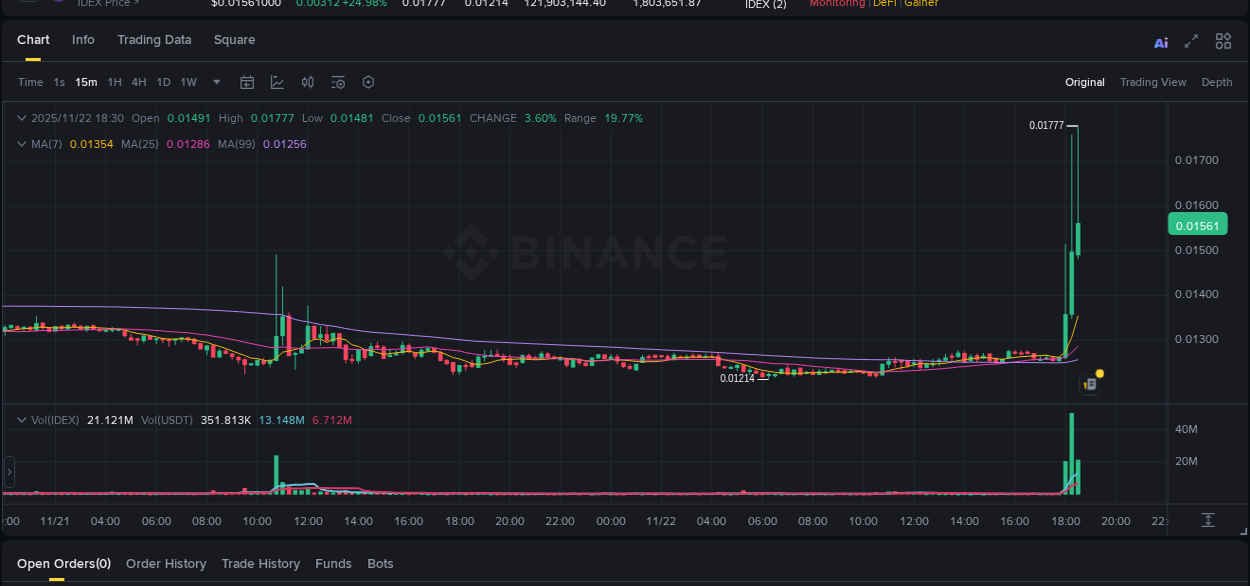1250x586 pixels.
Task: Open the orderbook widget with yellow notification dot
Action: (1089, 383)
